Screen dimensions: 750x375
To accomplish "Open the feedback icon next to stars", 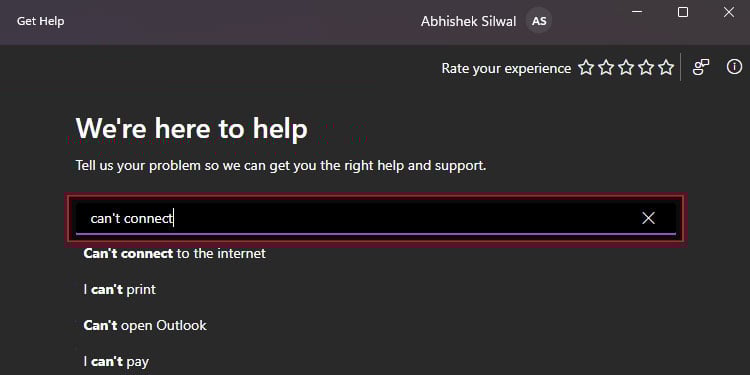I will click(x=701, y=67).
